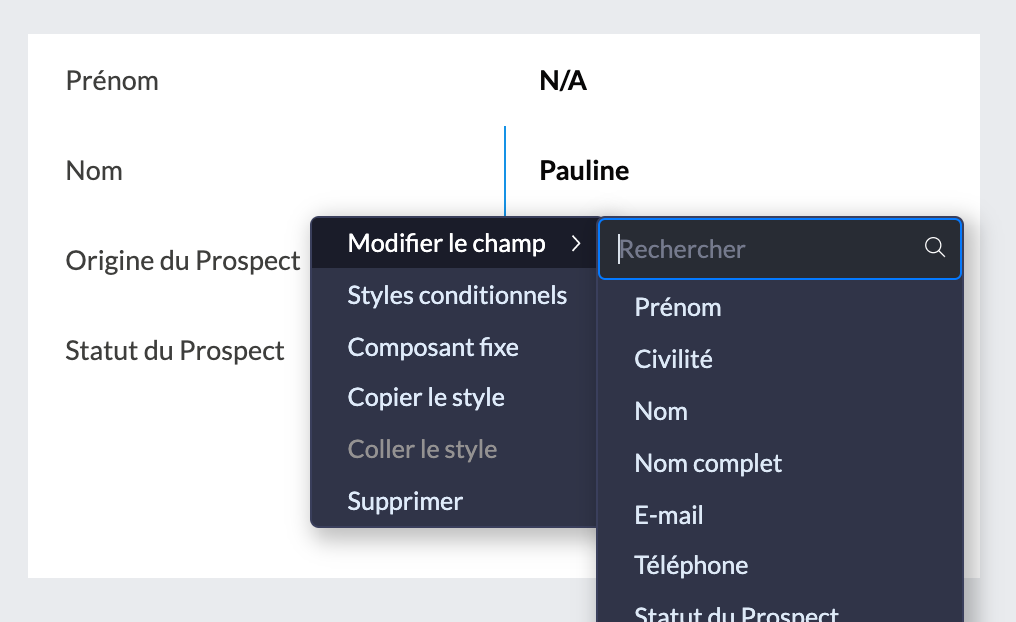1016x622 pixels.
Task: Select the Origine du Prospect form label
Action: [x=183, y=262]
